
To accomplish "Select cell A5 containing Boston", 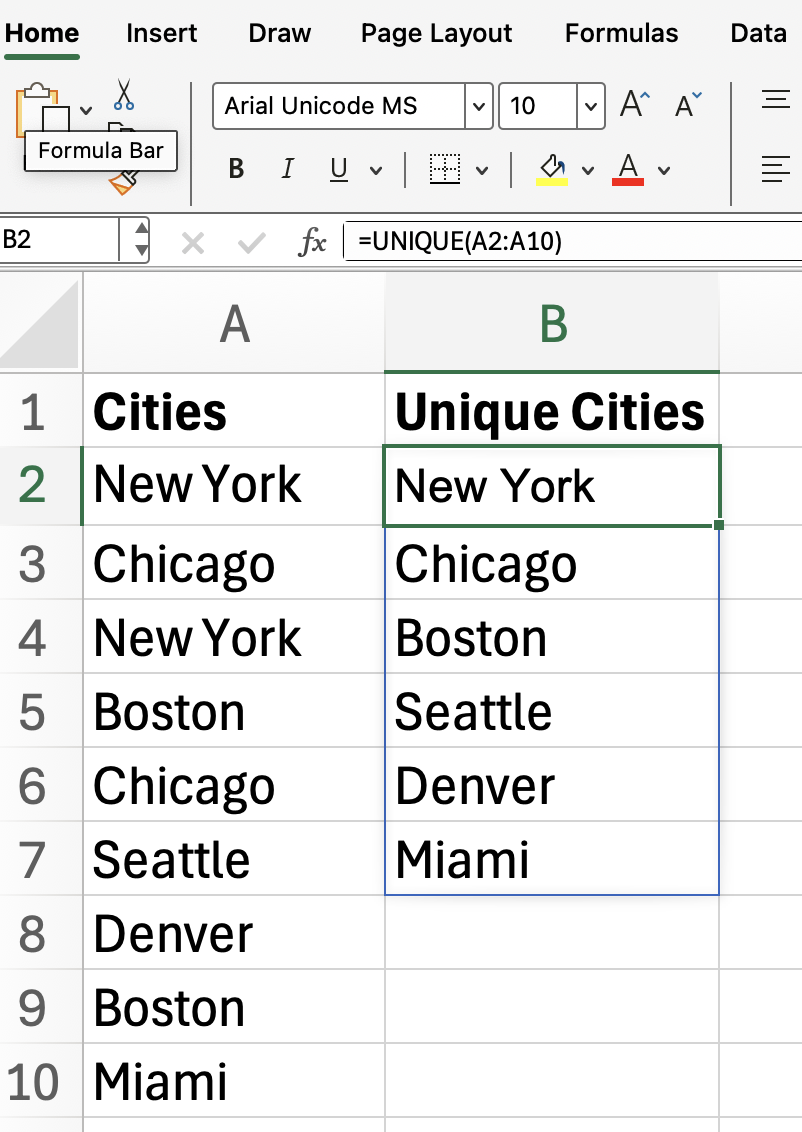I will (x=234, y=712).
